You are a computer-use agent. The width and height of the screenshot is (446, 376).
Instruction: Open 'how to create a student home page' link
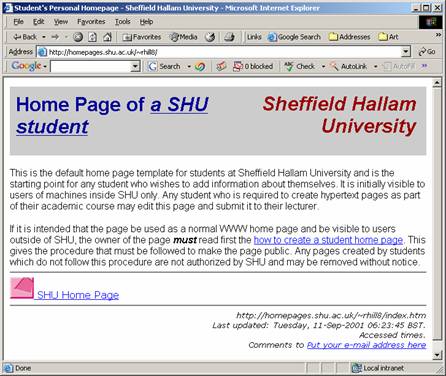tap(328, 240)
